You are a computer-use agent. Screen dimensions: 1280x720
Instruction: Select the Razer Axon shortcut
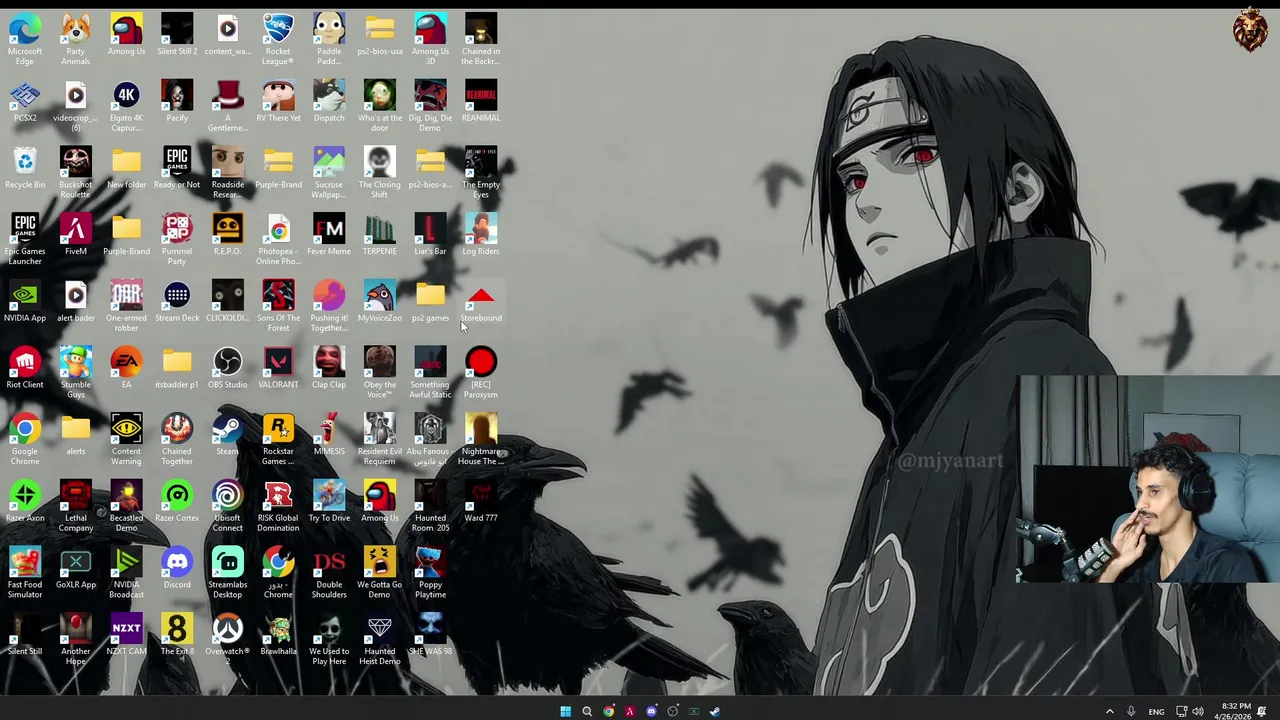point(25,502)
